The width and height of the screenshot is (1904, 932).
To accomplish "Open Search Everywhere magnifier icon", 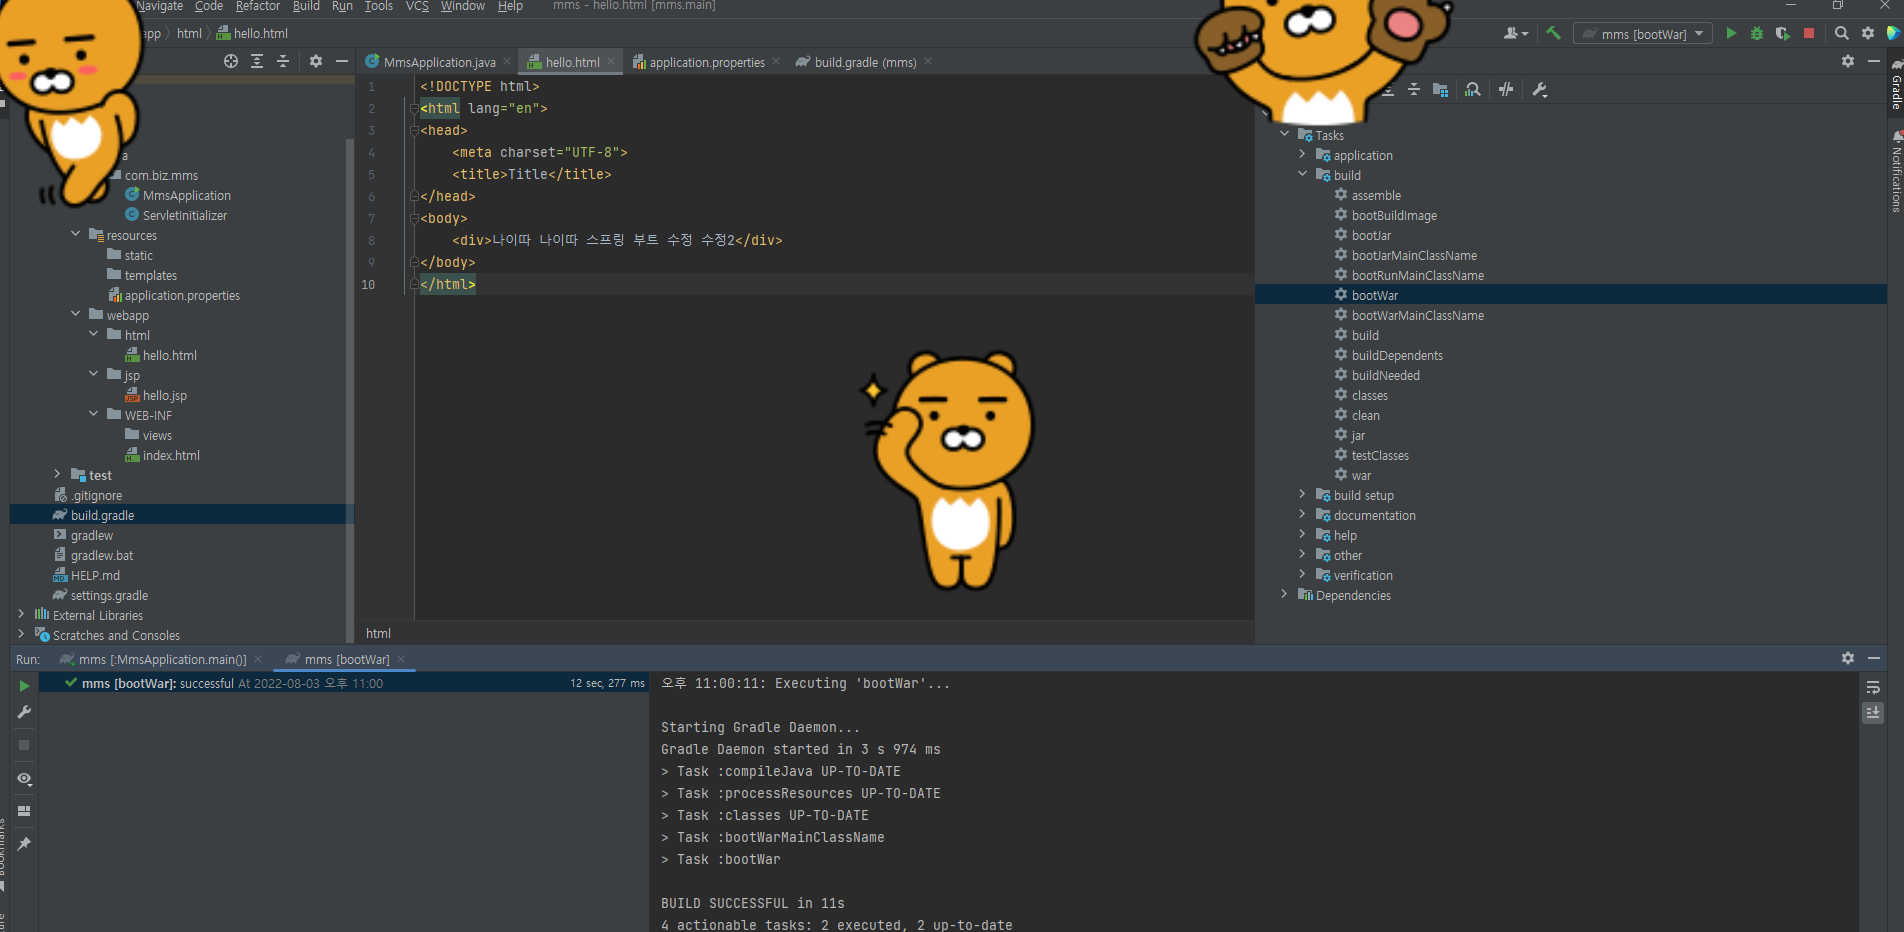I will pos(1842,33).
